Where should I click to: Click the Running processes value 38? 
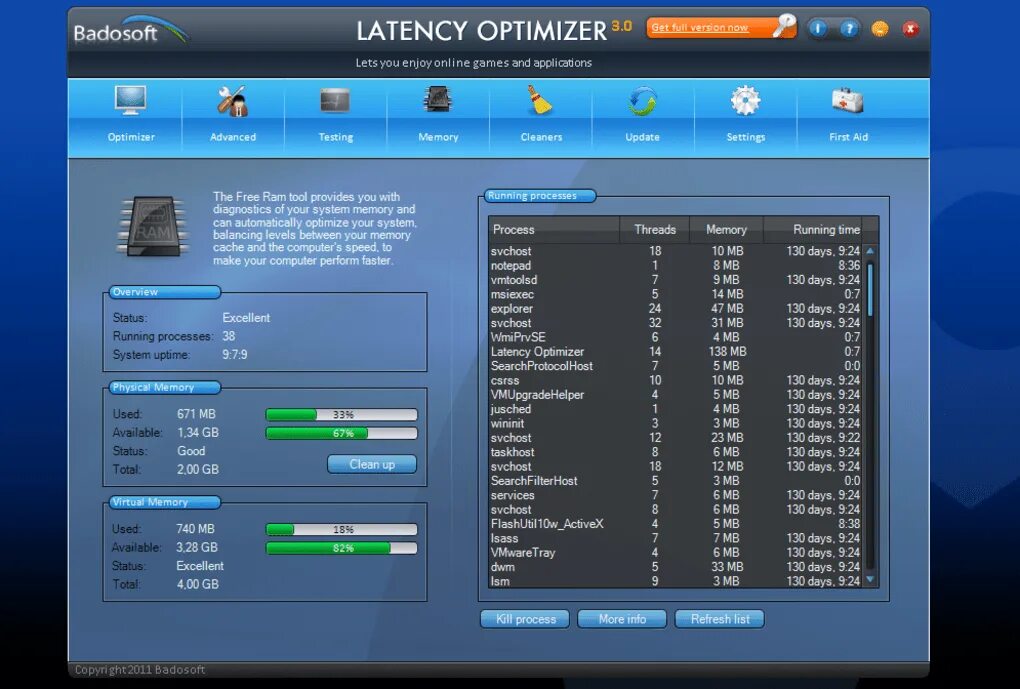[x=228, y=336]
